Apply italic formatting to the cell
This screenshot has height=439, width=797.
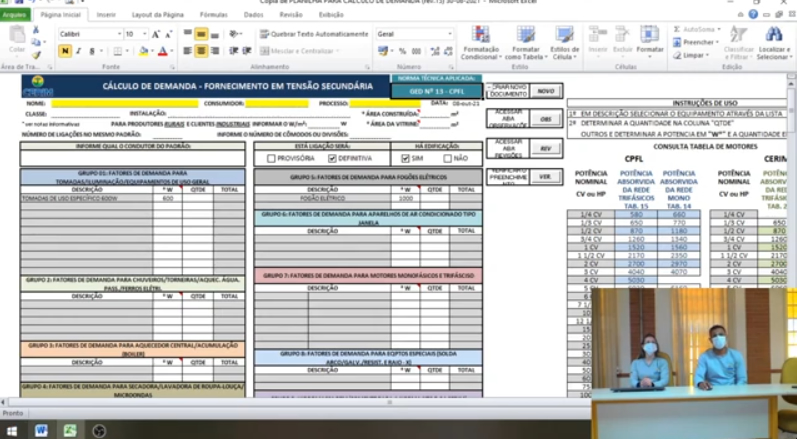pos(77,51)
